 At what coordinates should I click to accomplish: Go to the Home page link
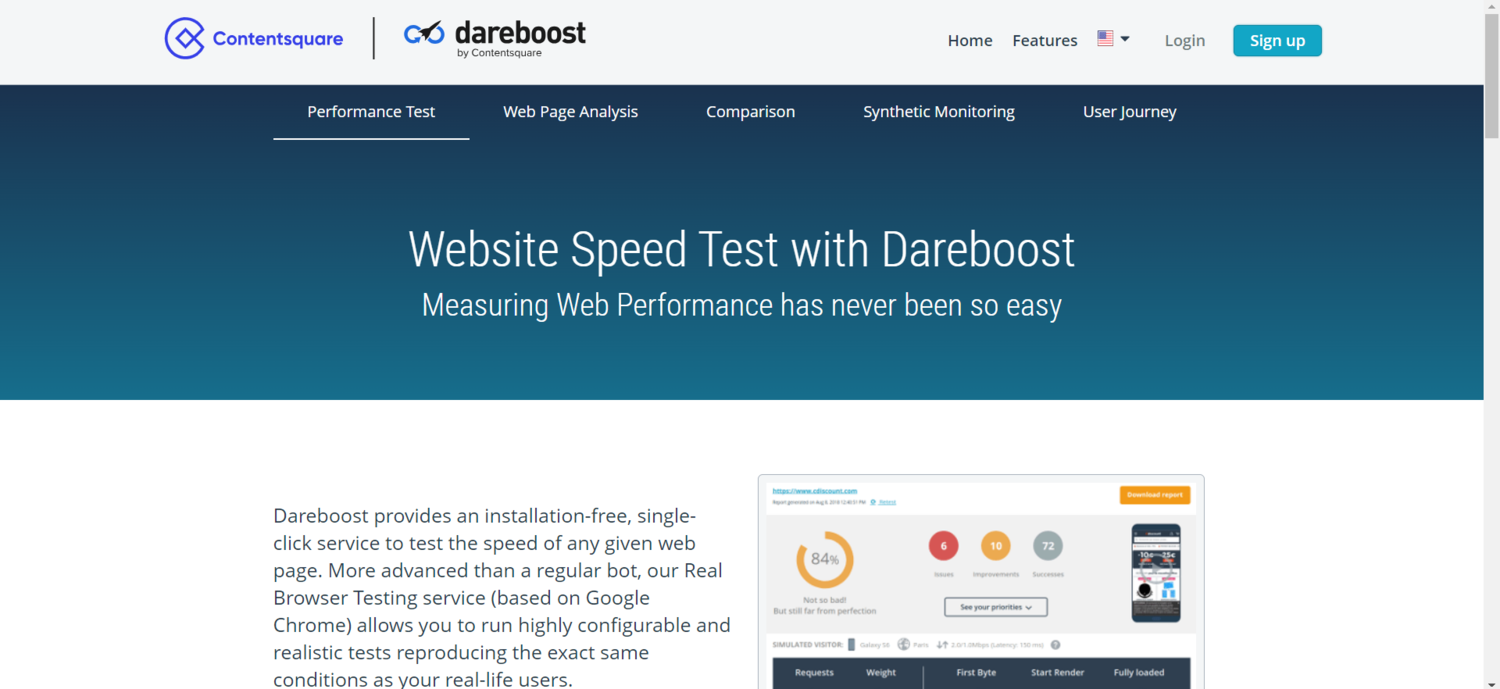click(x=970, y=41)
